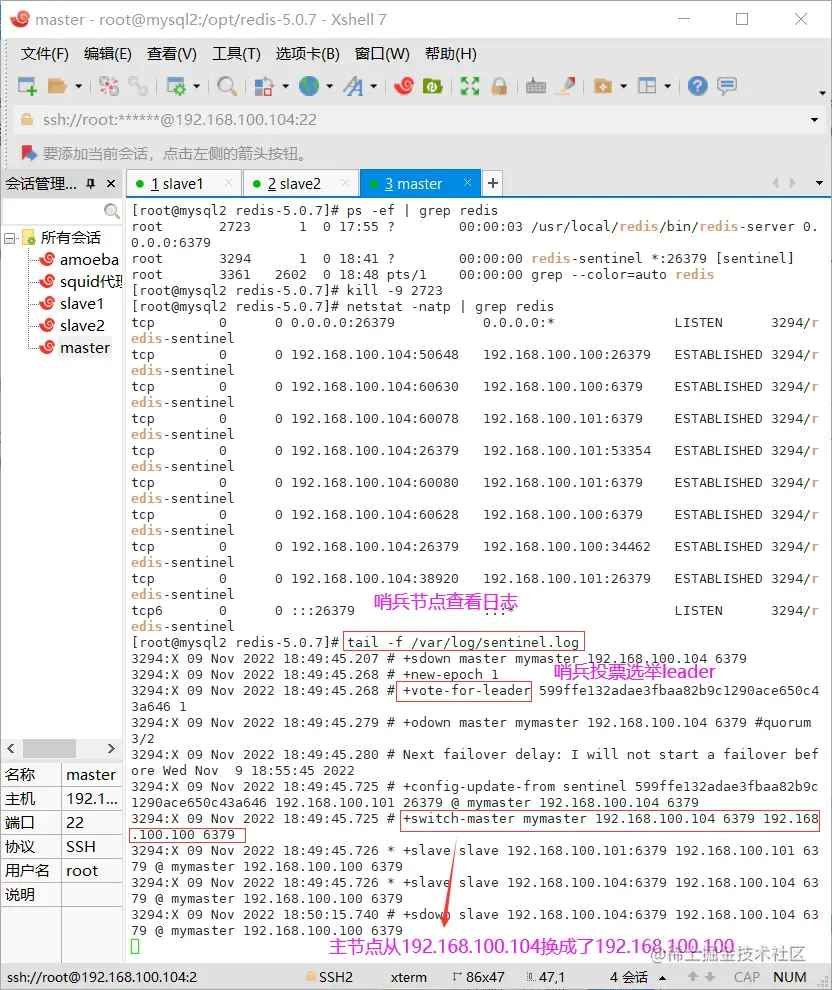
Task: Add a new tab with plus button
Action: [x=493, y=183]
